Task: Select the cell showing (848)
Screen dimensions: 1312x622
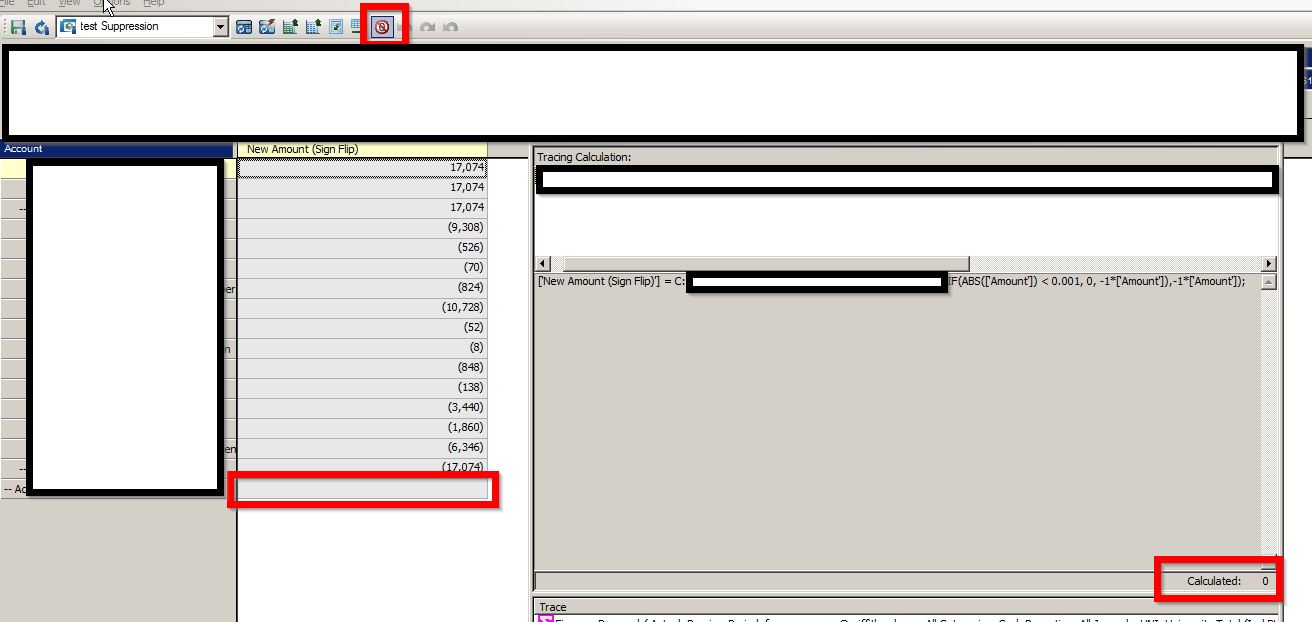Action: pyautogui.click(x=362, y=367)
